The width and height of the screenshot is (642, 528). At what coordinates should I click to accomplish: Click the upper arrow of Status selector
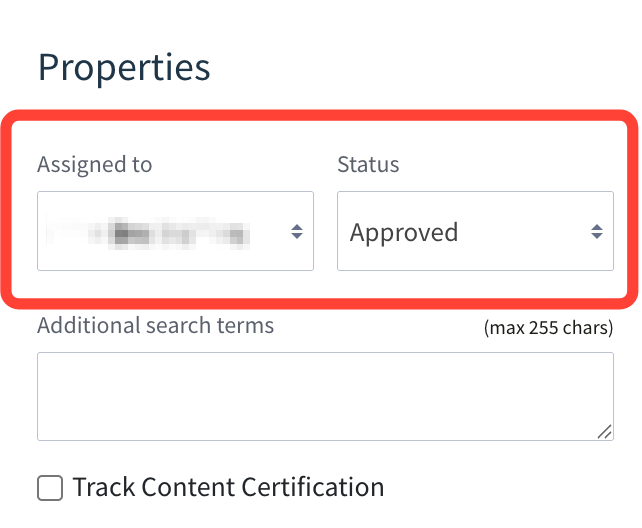point(596,226)
